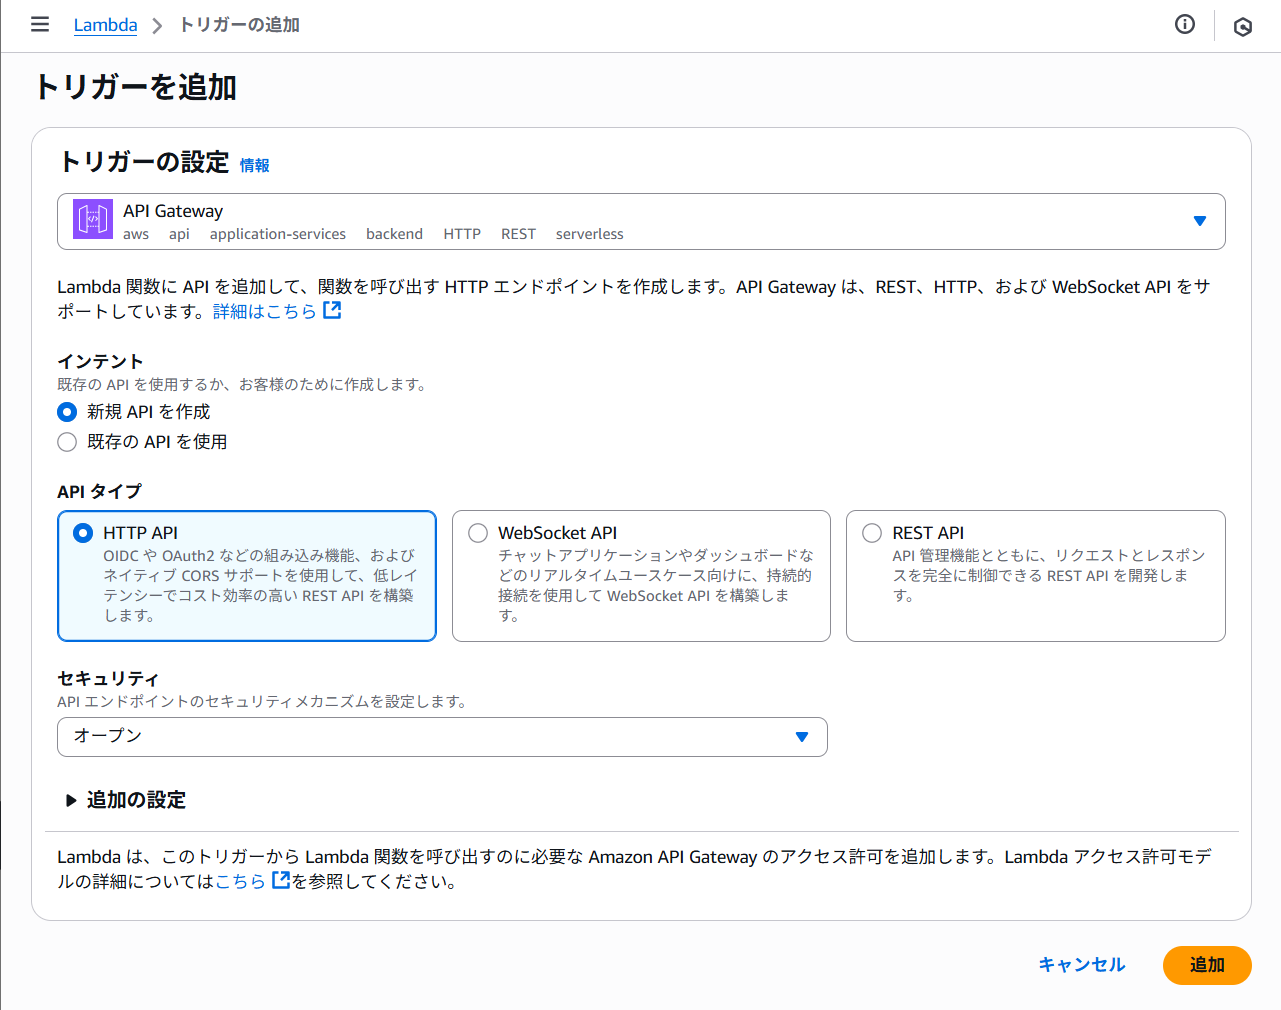1281x1010 pixels.
Task: Click the purple API Gateway service icon
Action: pos(92,219)
